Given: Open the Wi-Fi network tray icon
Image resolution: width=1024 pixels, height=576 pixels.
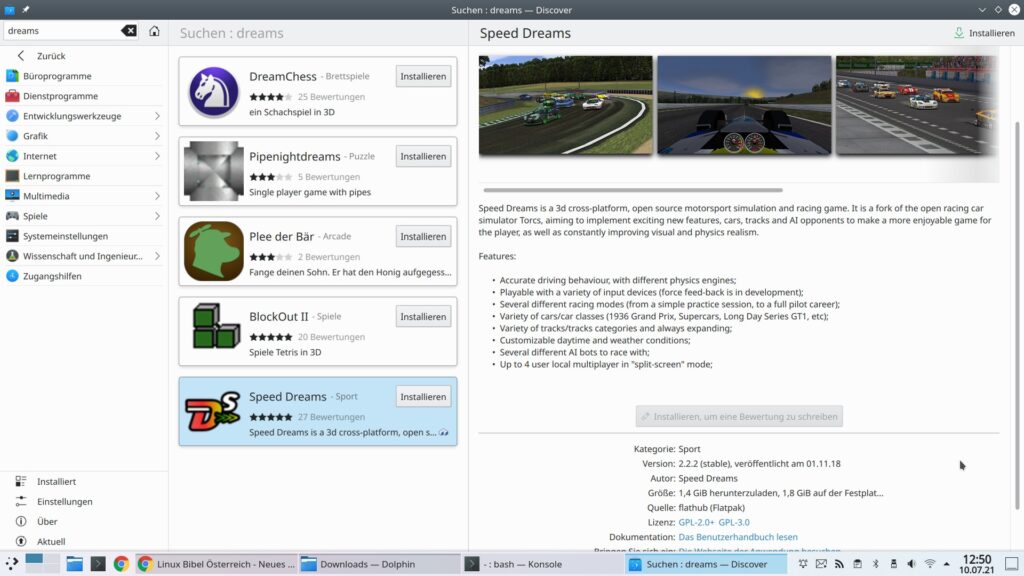Looking at the screenshot, I should click(929, 564).
